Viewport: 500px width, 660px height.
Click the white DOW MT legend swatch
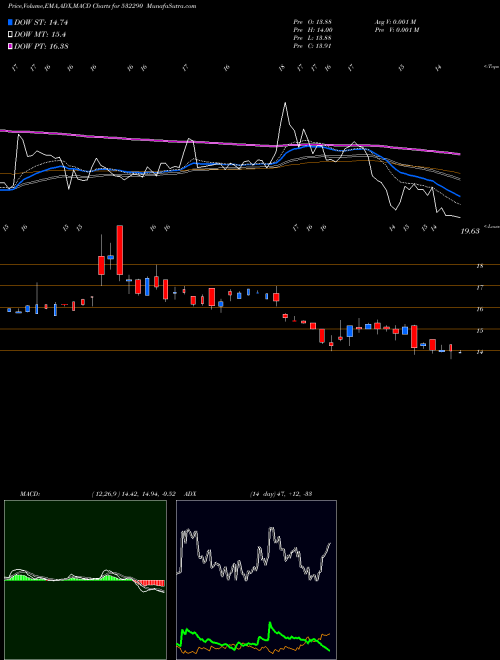pyautogui.click(x=10, y=35)
